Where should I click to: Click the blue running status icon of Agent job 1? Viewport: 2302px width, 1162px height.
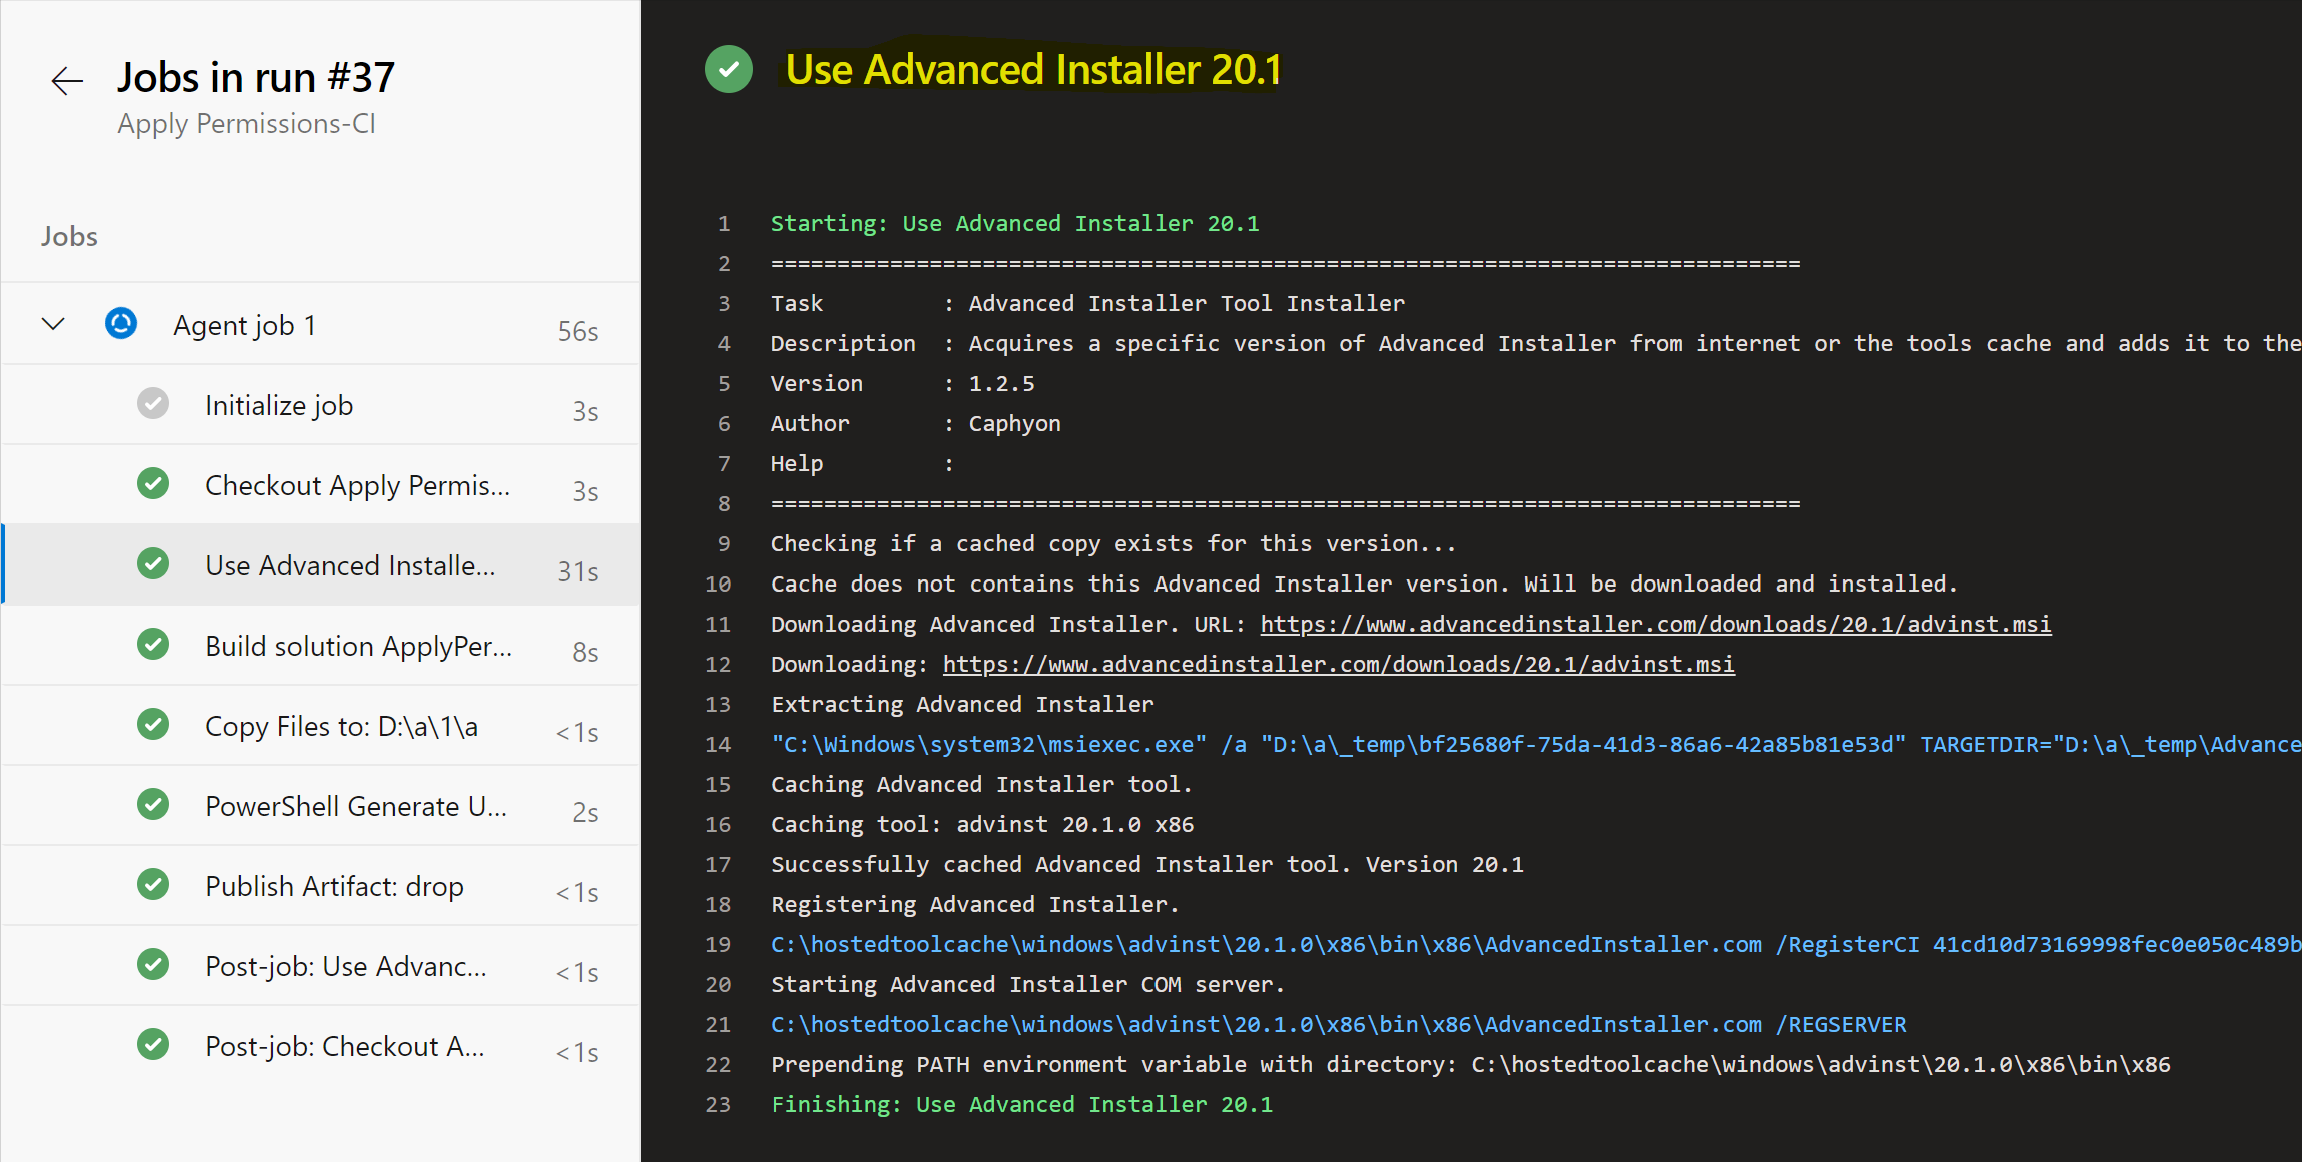coord(121,324)
